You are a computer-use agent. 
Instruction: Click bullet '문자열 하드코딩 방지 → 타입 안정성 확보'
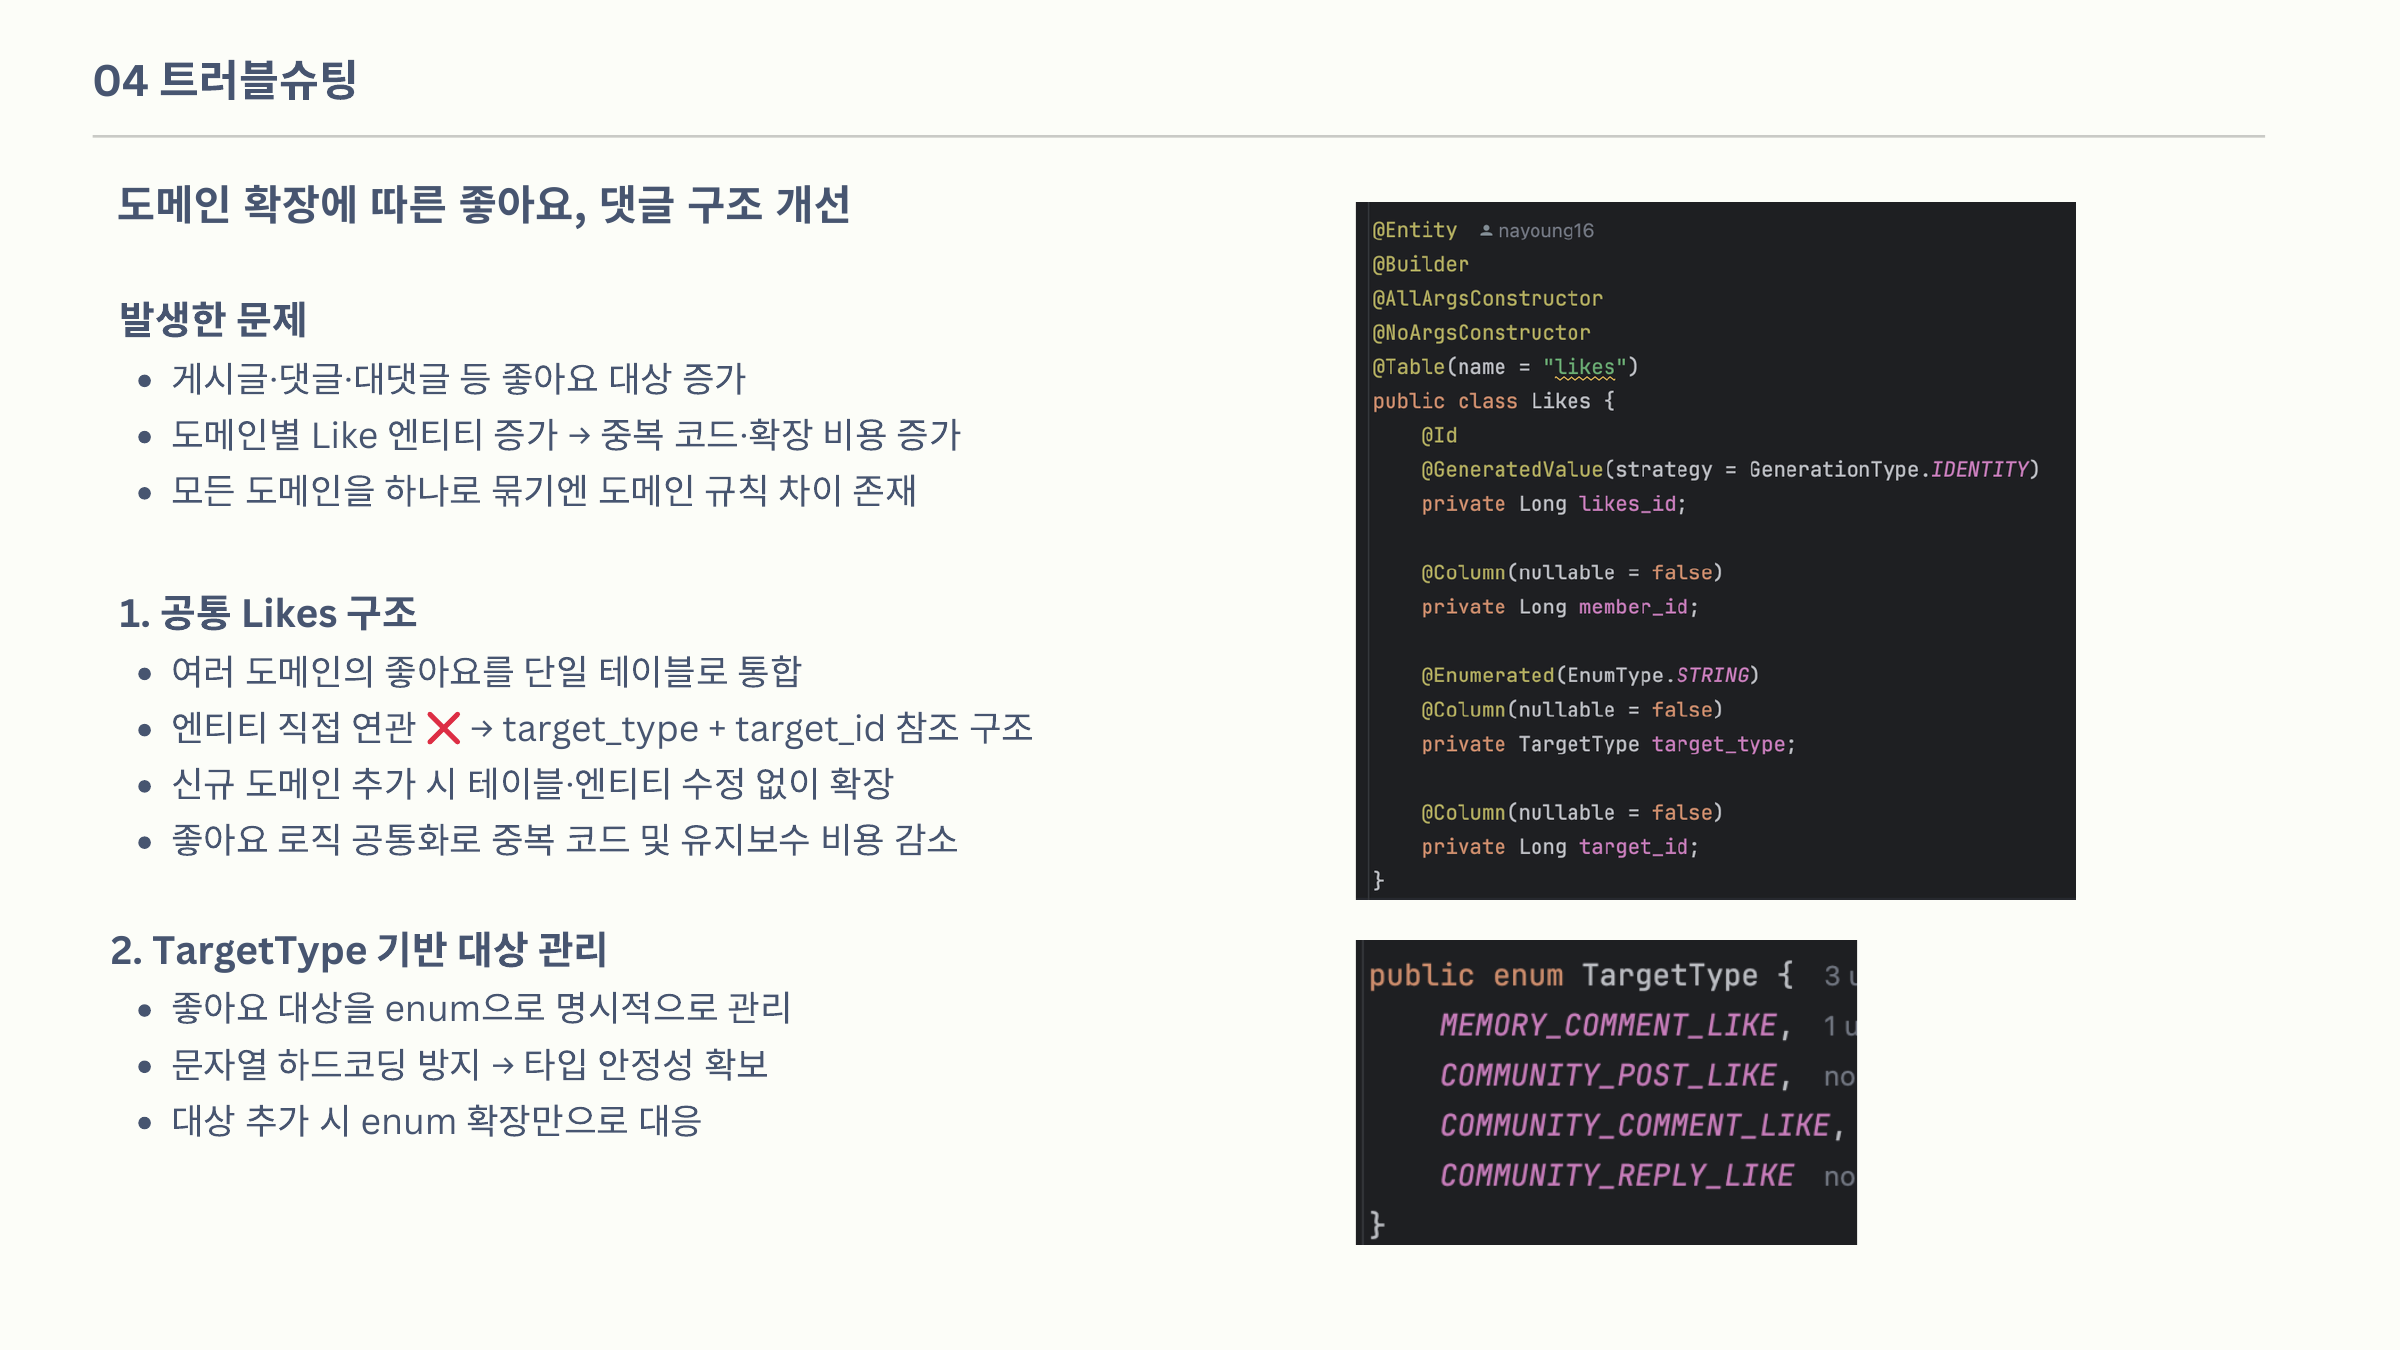(470, 1064)
